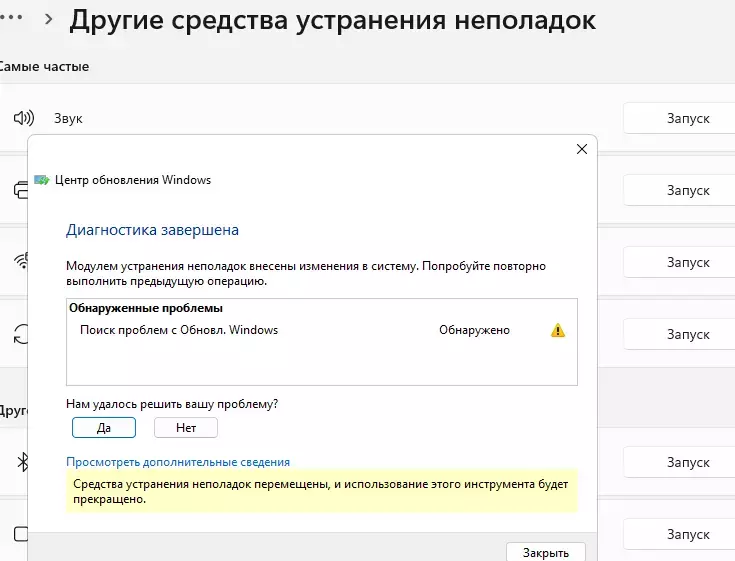Screen dimensions: 735x561
Task: Answer Нет to problem solved question
Action: pos(186,427)
